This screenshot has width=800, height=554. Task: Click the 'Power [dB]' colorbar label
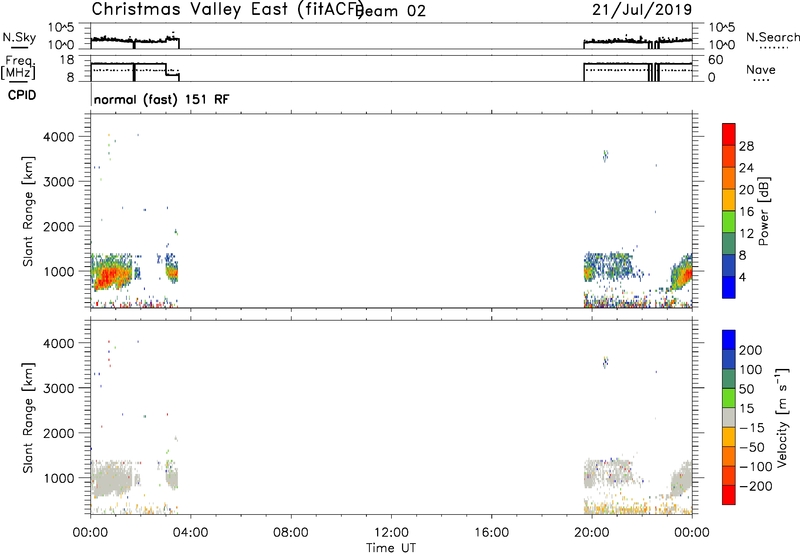[763, 211]
